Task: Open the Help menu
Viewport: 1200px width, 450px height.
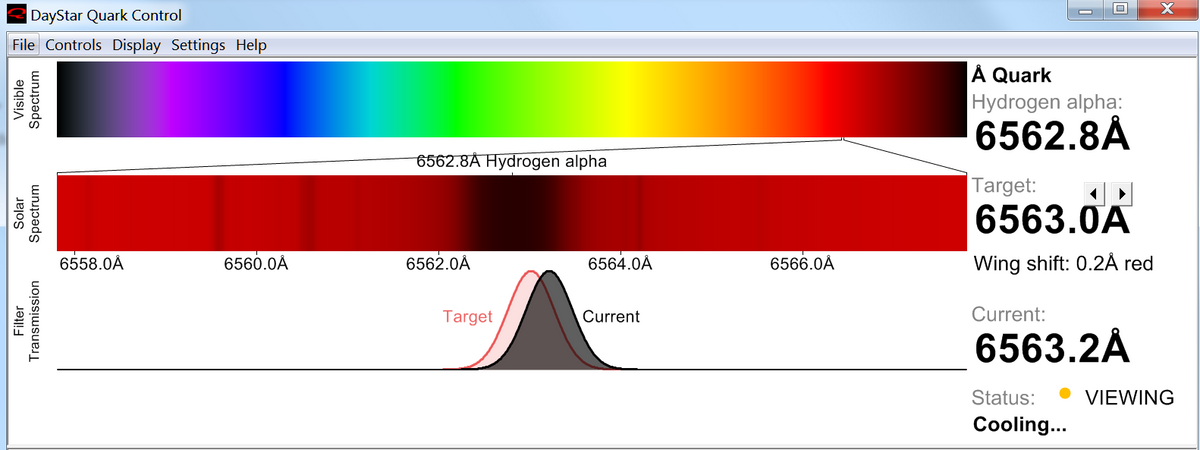Action: click(x=251, y=45)
